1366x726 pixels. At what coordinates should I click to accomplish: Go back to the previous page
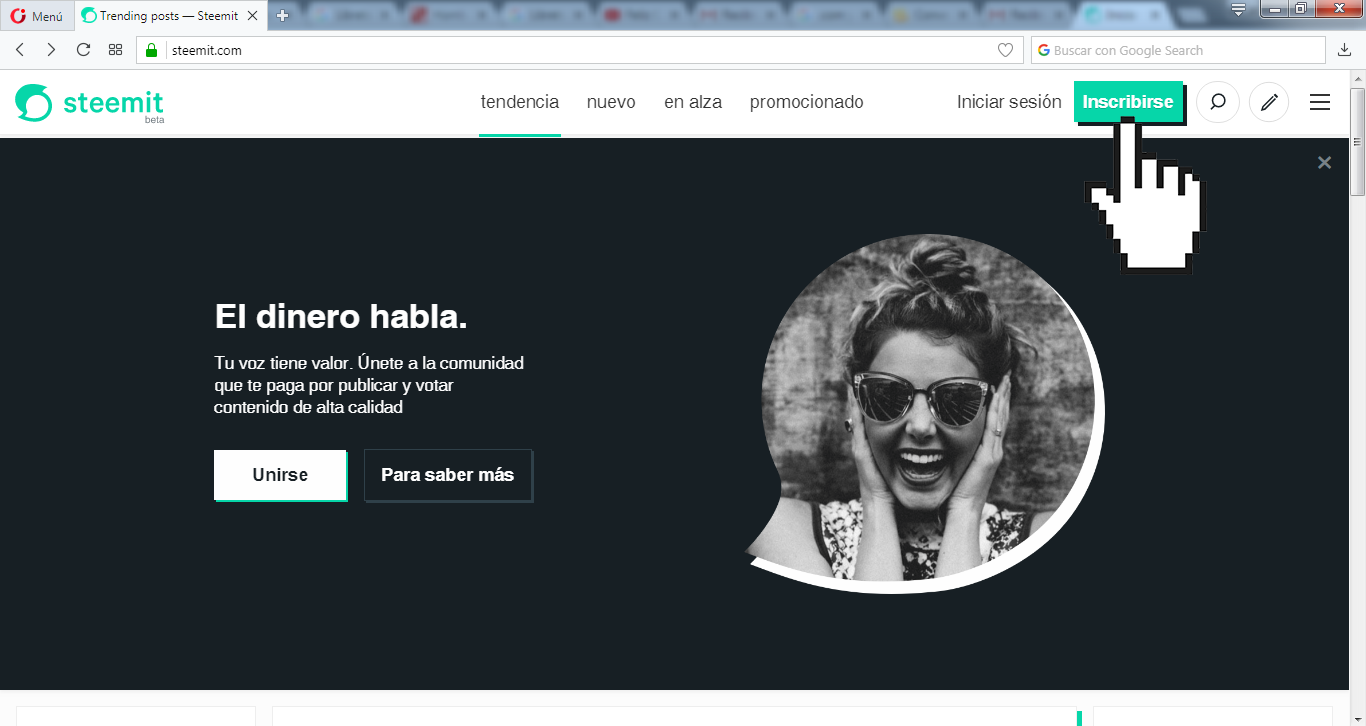[20, 50]
